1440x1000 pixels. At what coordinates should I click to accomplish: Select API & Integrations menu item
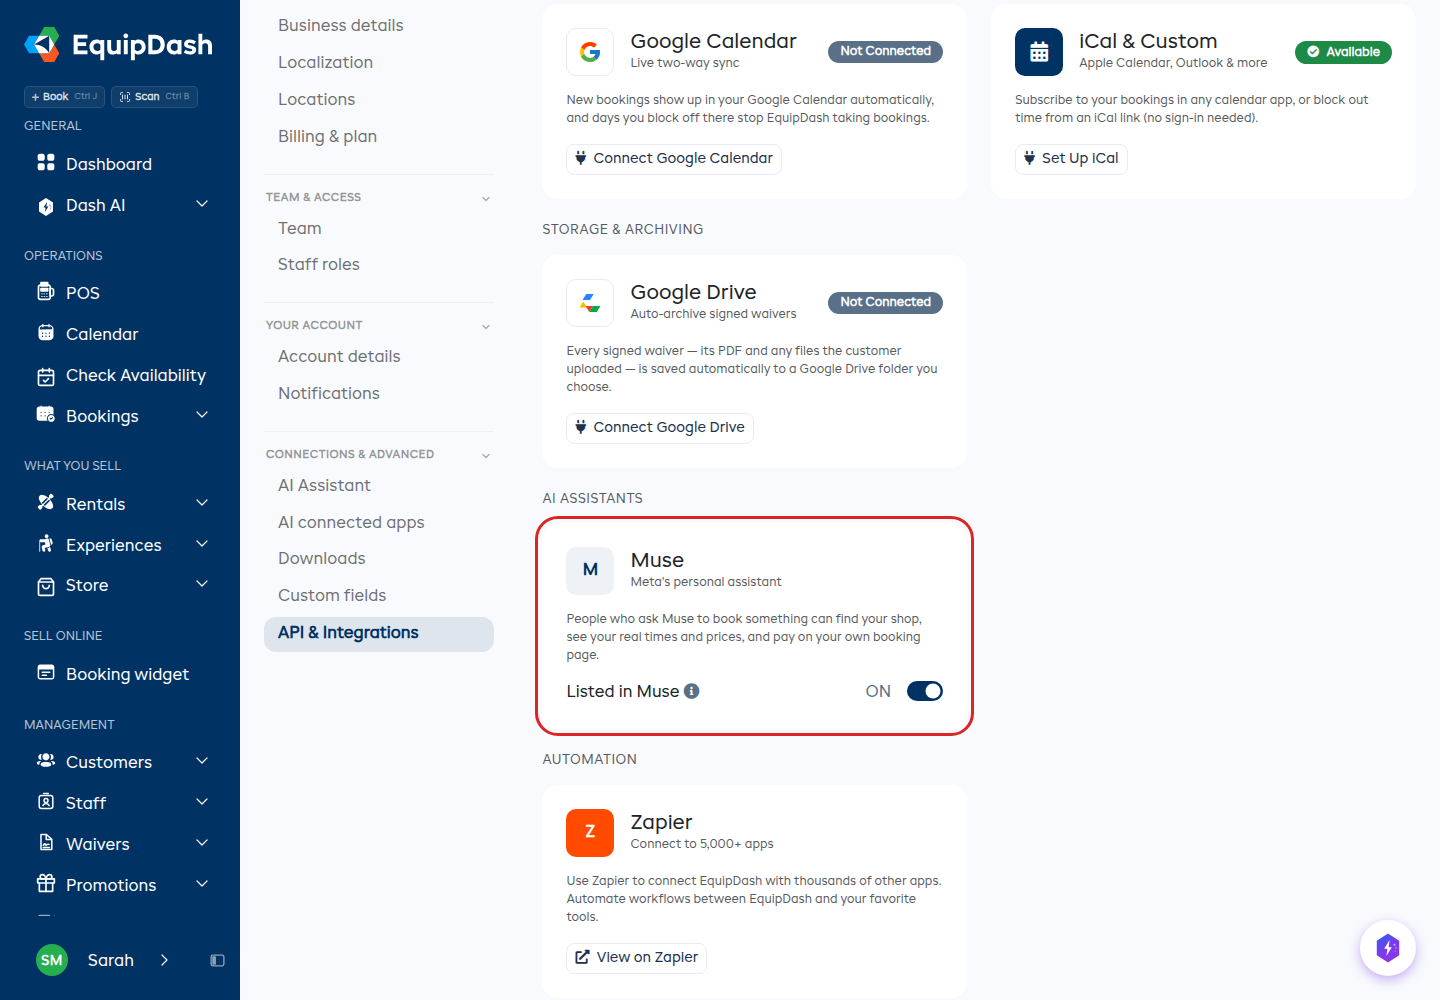click(379, 634)
